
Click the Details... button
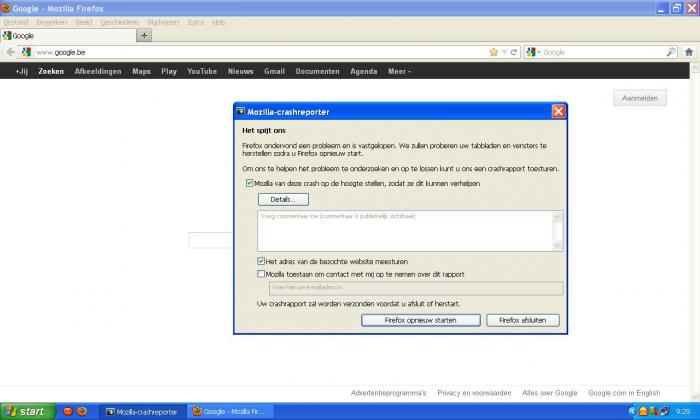pyautogui.click(x=283, y=200)
